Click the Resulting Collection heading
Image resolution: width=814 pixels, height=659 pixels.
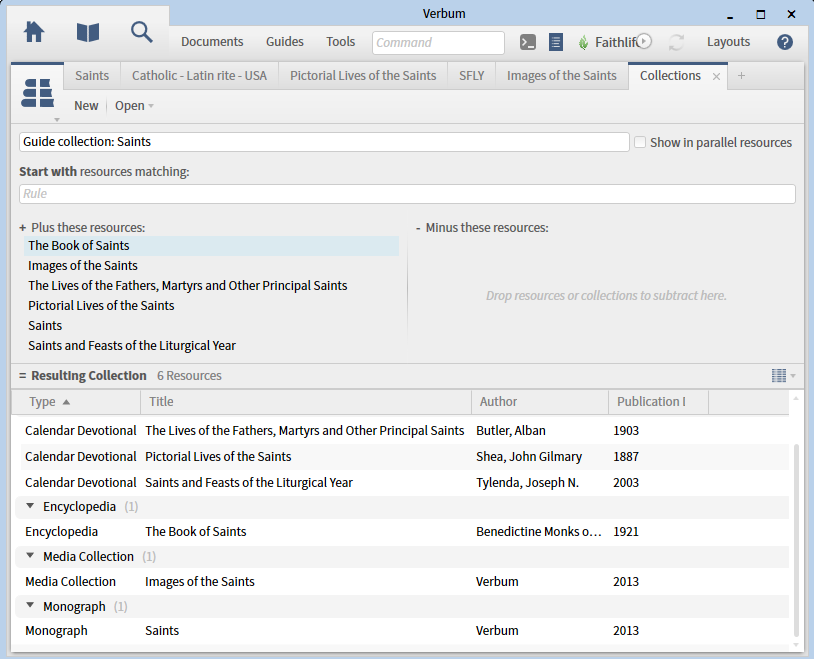pos(89,375)
